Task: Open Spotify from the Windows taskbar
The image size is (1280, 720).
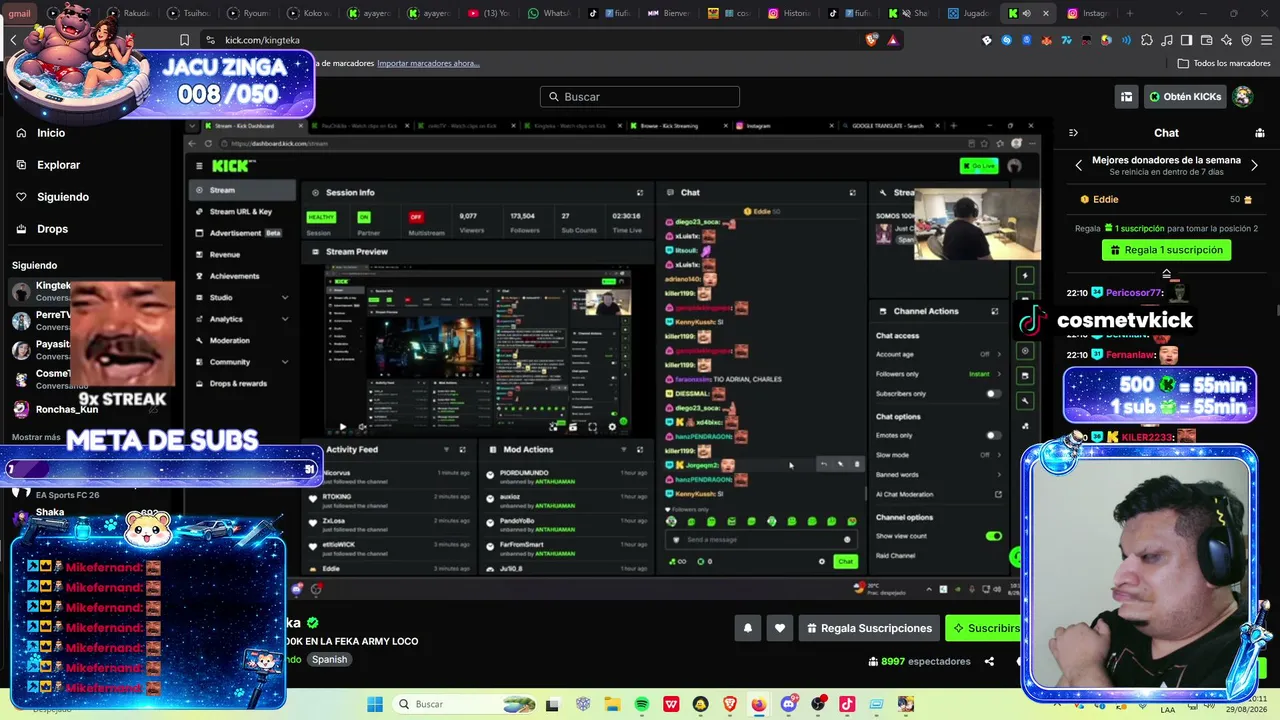Action: coord(642,704)
